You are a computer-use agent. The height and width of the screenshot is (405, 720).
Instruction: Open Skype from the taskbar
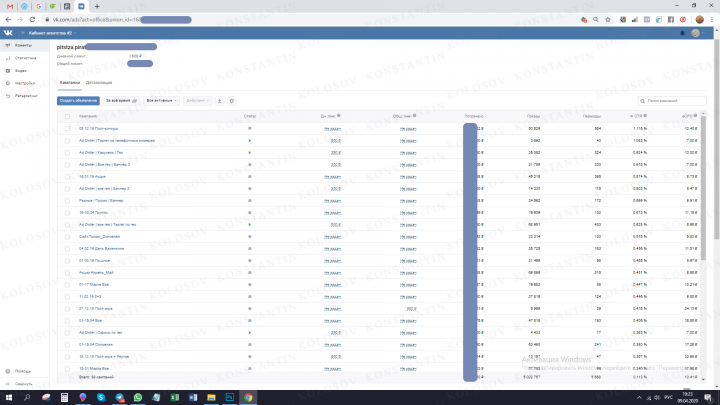(x=101, y=397)
